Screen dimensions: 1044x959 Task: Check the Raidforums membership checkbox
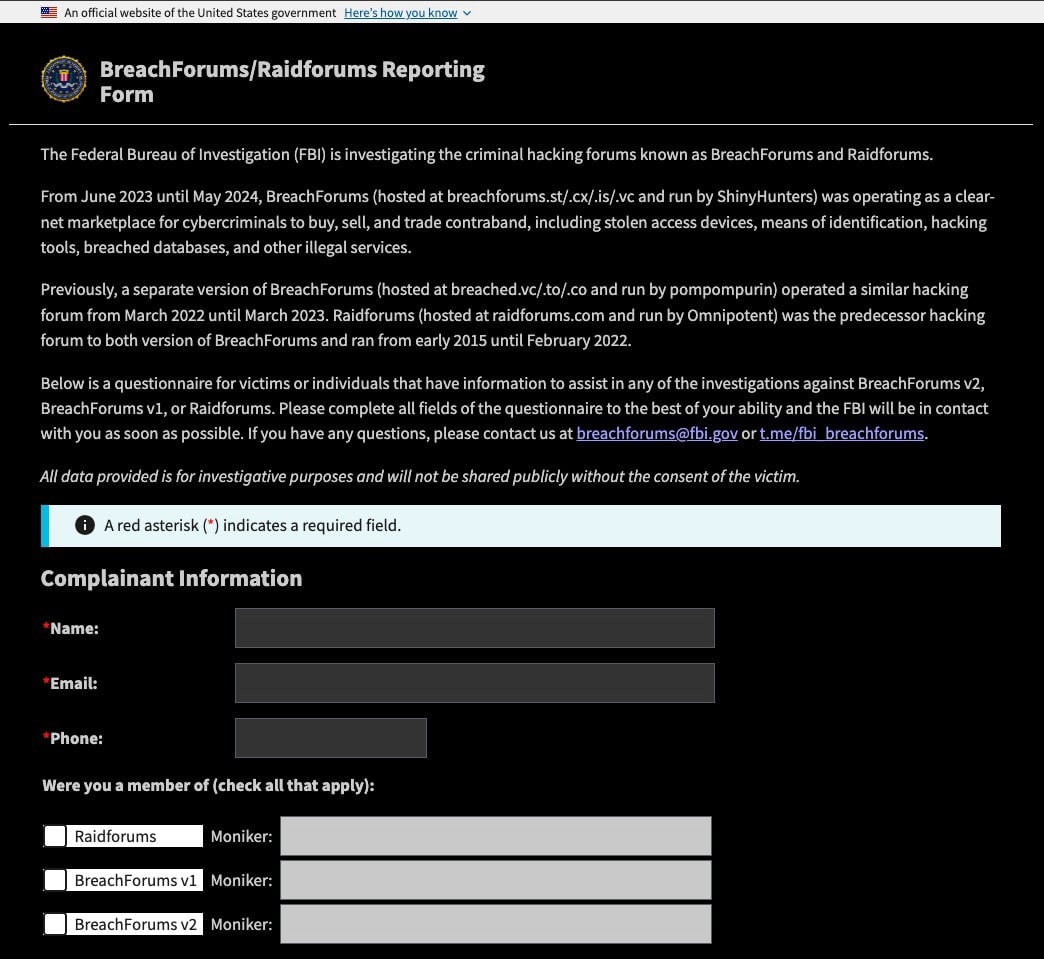pyautogui.click(x=55, y=836)
